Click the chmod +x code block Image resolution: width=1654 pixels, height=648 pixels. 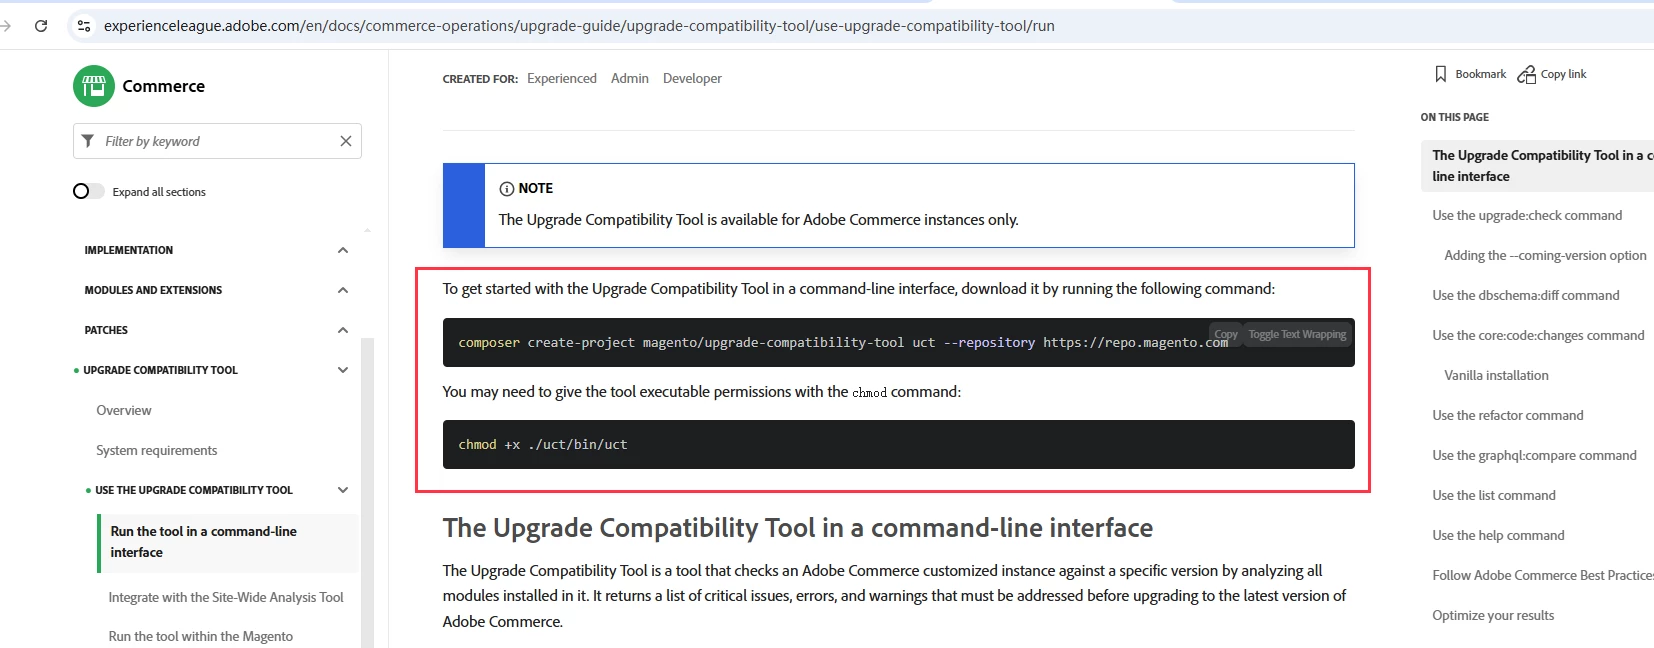click(899, 444)
